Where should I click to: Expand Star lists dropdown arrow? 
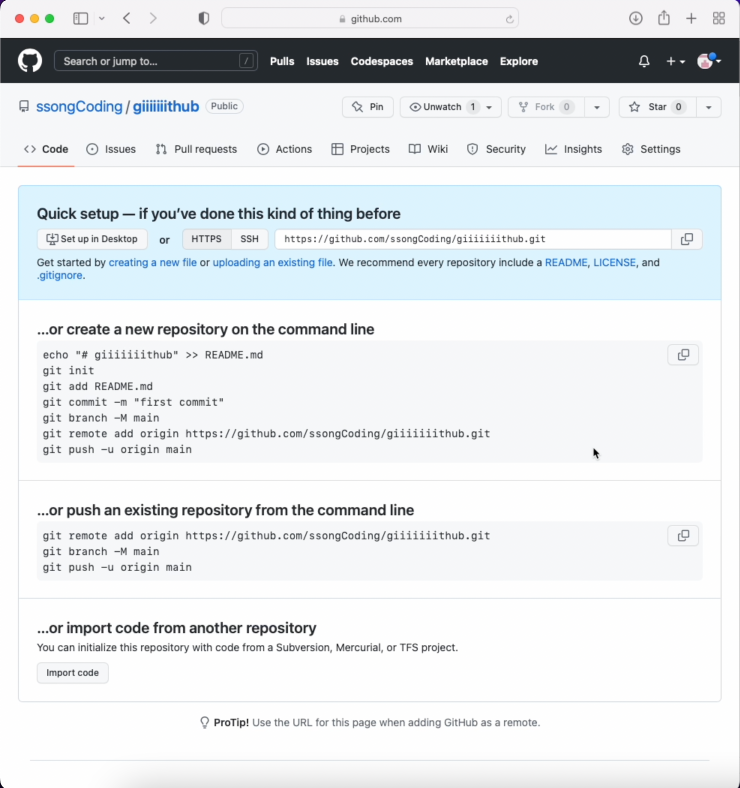(708, 107)
